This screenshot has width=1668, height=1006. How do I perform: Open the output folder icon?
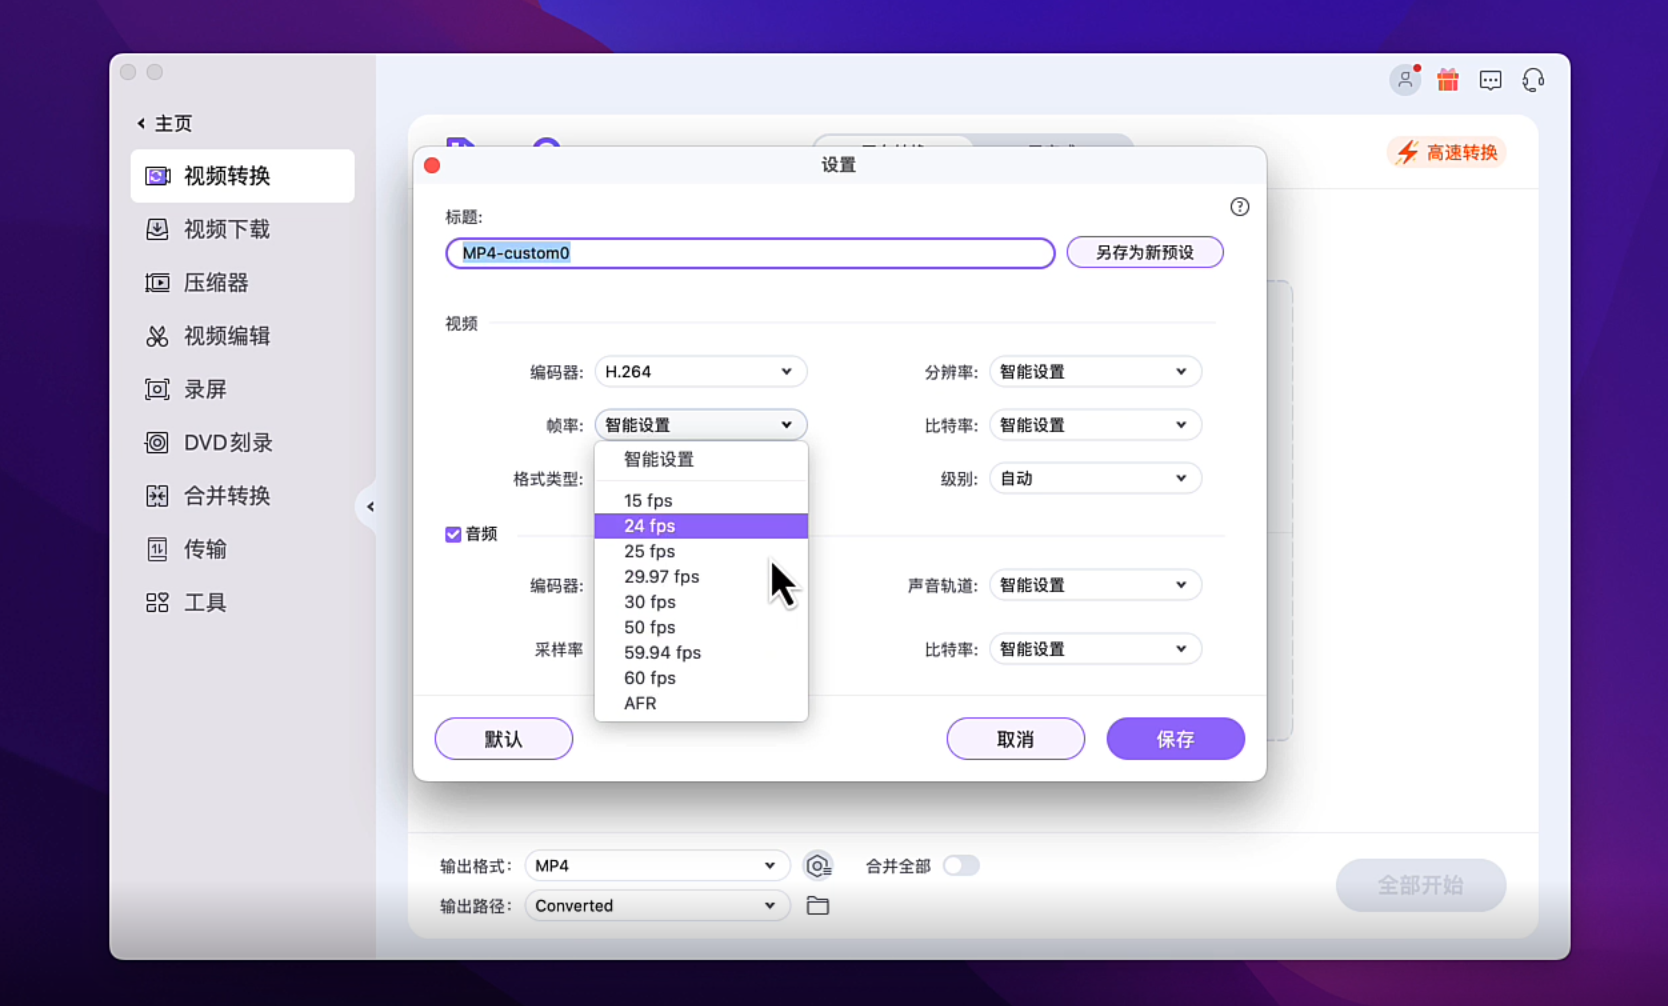pos(818,906)
